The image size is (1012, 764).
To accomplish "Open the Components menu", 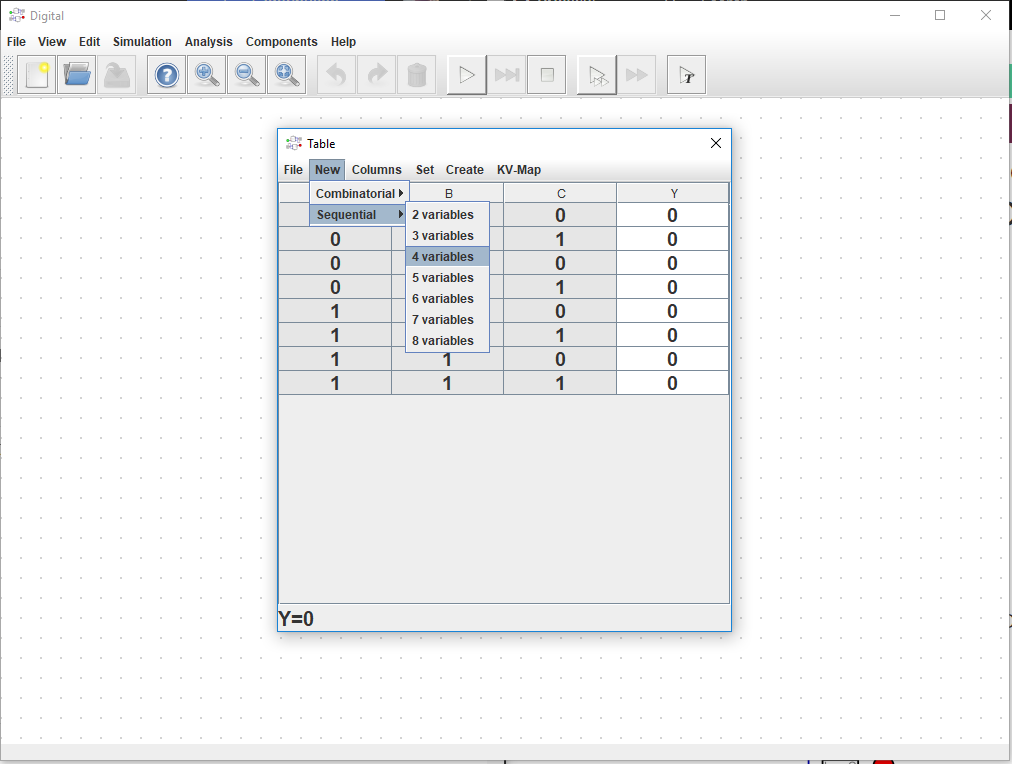I will pyautogui.click(x=281, y=42).
